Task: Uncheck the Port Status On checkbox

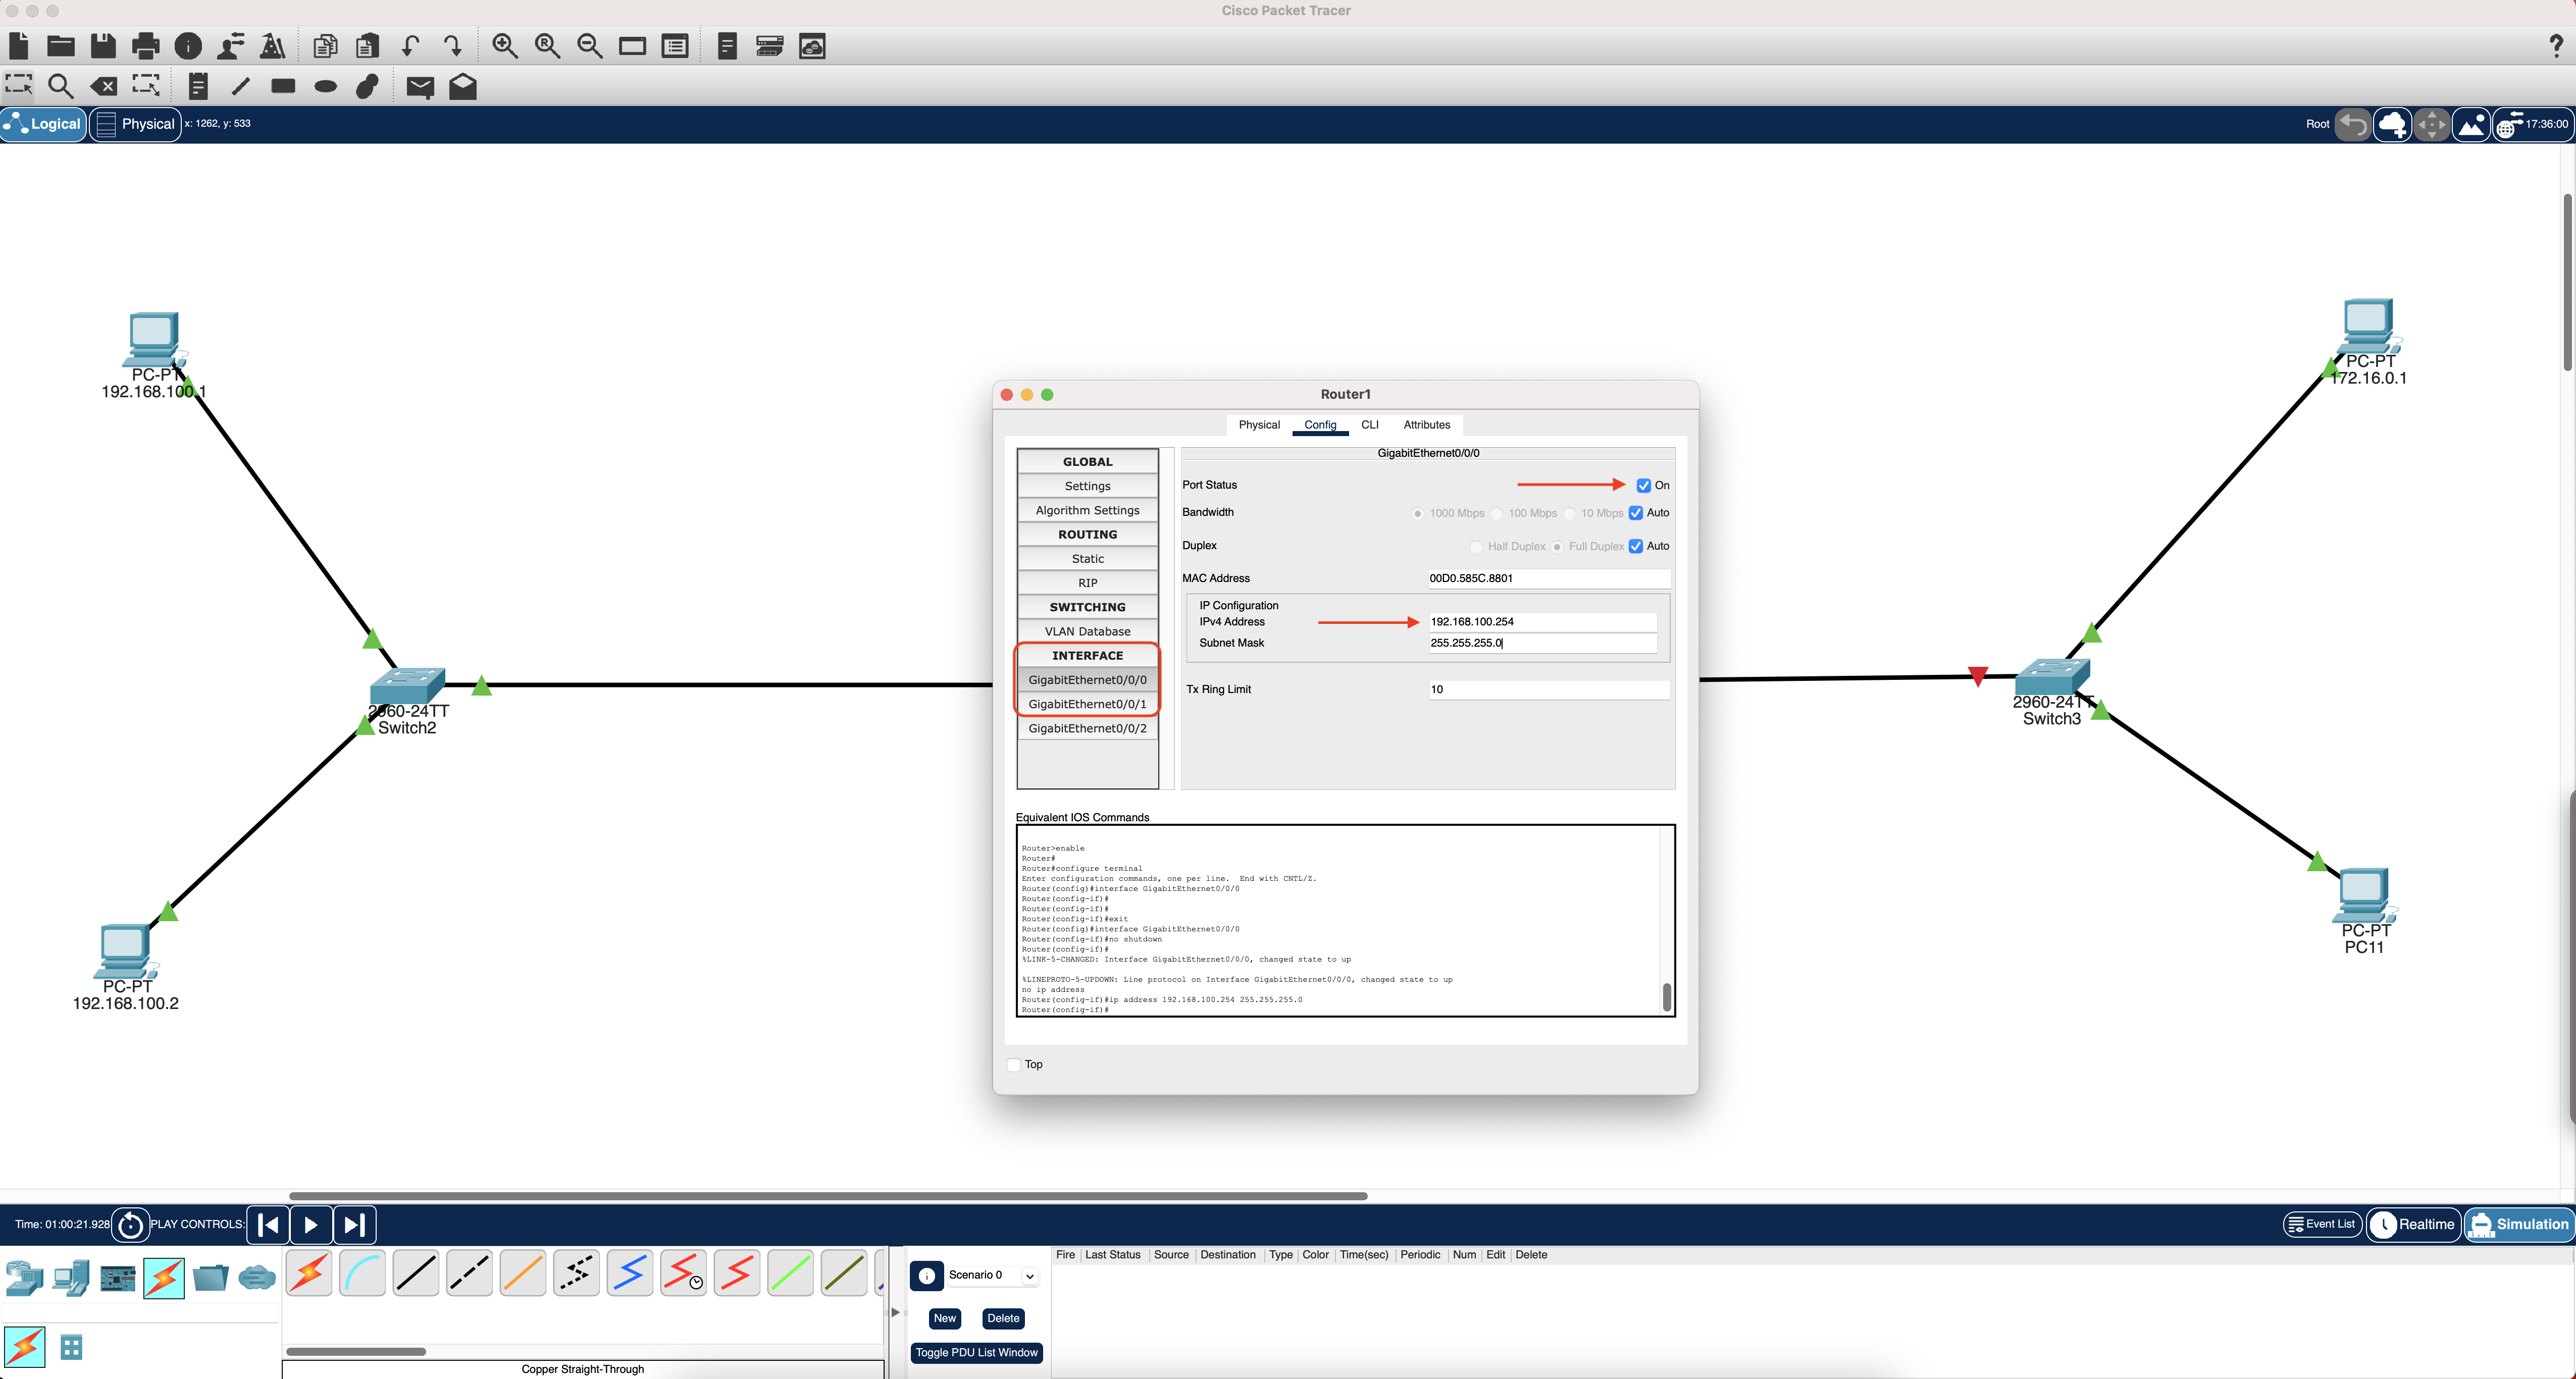Action: (x=1643, y=485)
